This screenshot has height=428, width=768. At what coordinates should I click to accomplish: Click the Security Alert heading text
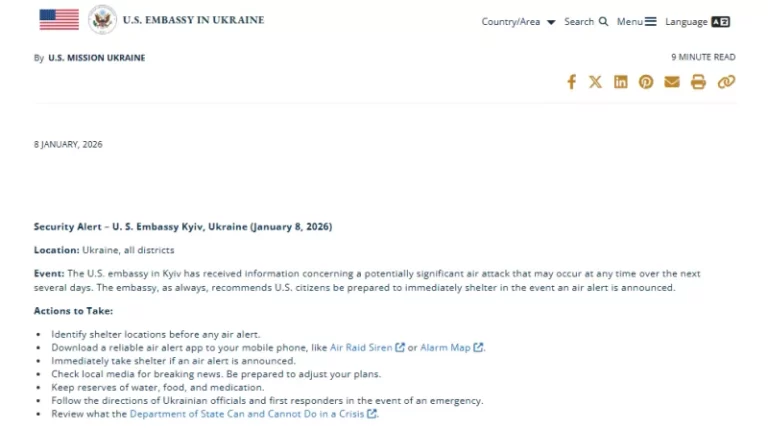pos(183,227)
